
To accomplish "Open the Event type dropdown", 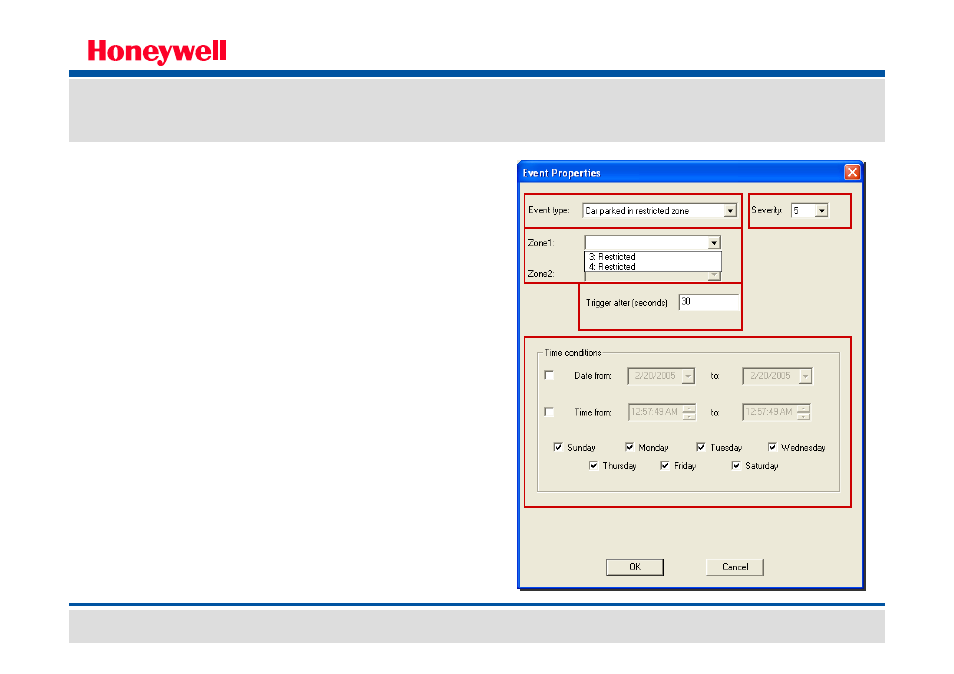I will (729, 210).
